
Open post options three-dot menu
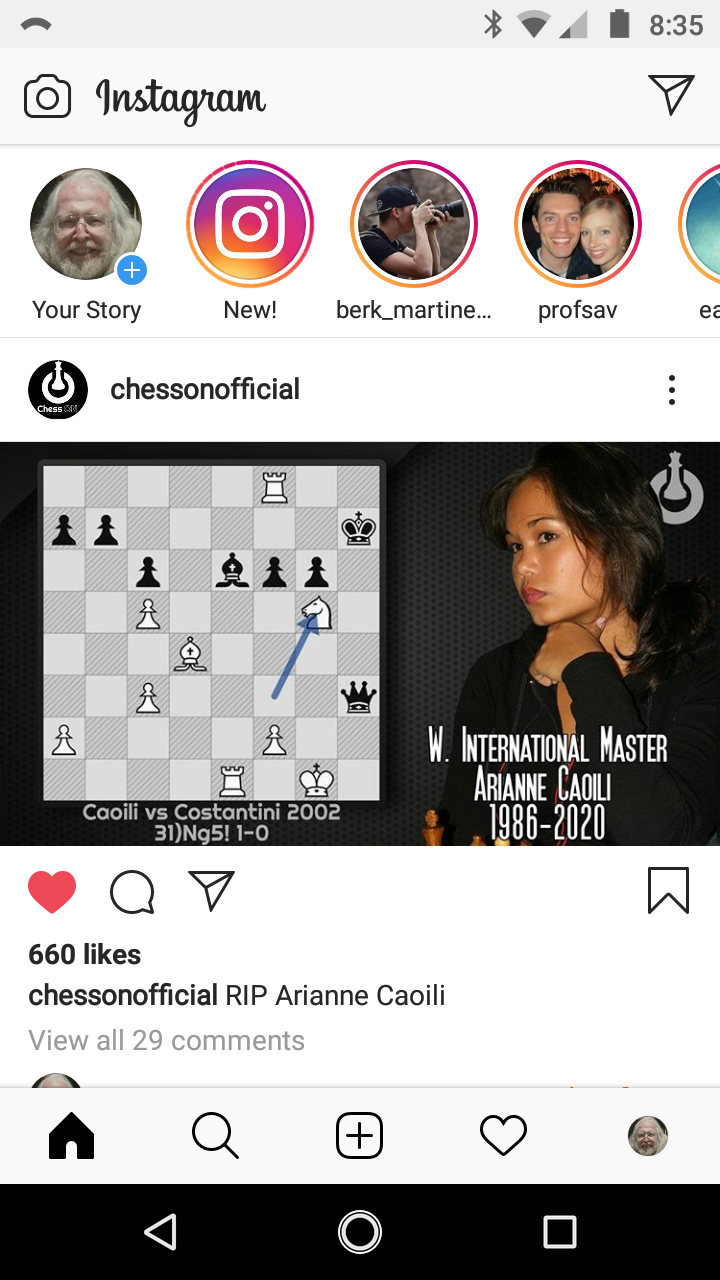tap(672, 390)
